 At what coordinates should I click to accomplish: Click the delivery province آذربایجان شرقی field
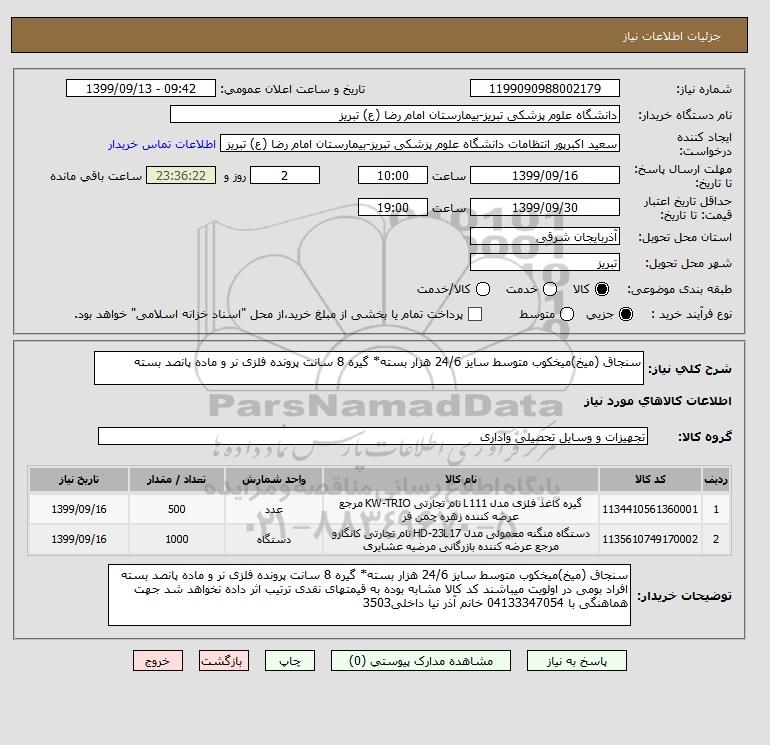pyautogui.click(x=545, y=237)
